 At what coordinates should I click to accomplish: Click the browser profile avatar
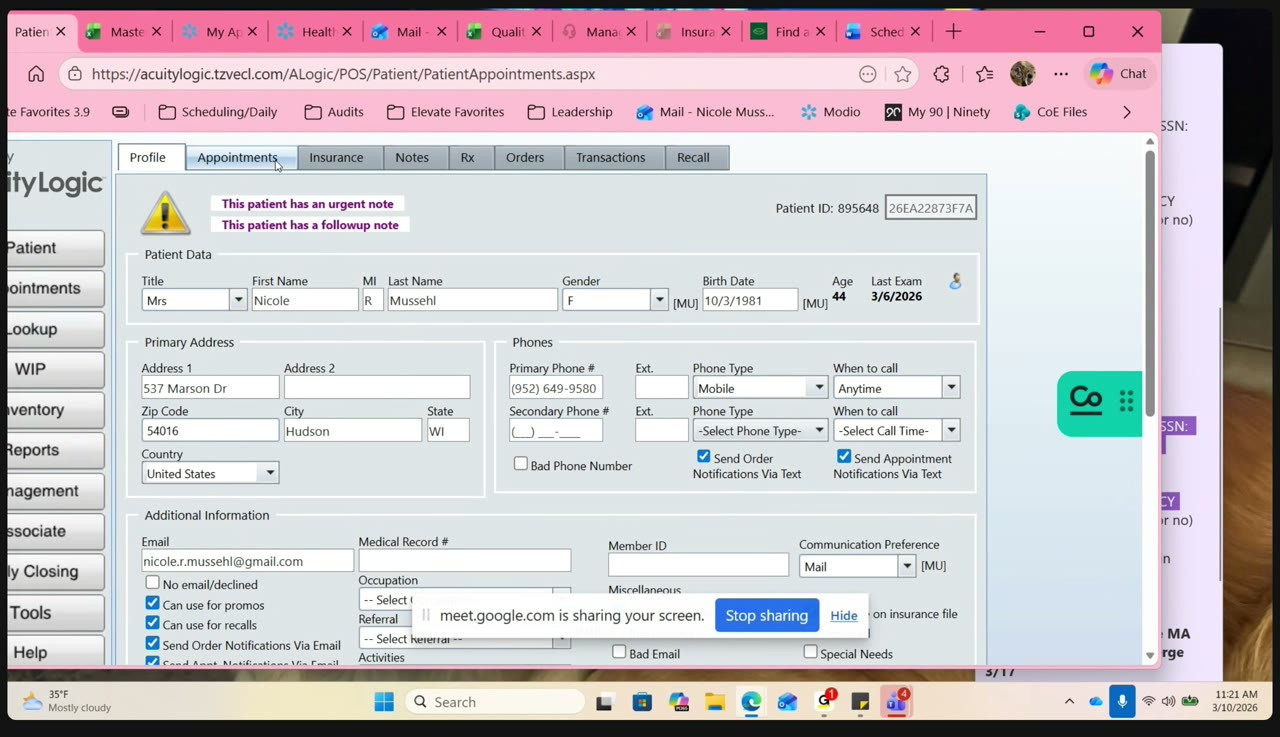1022,74
